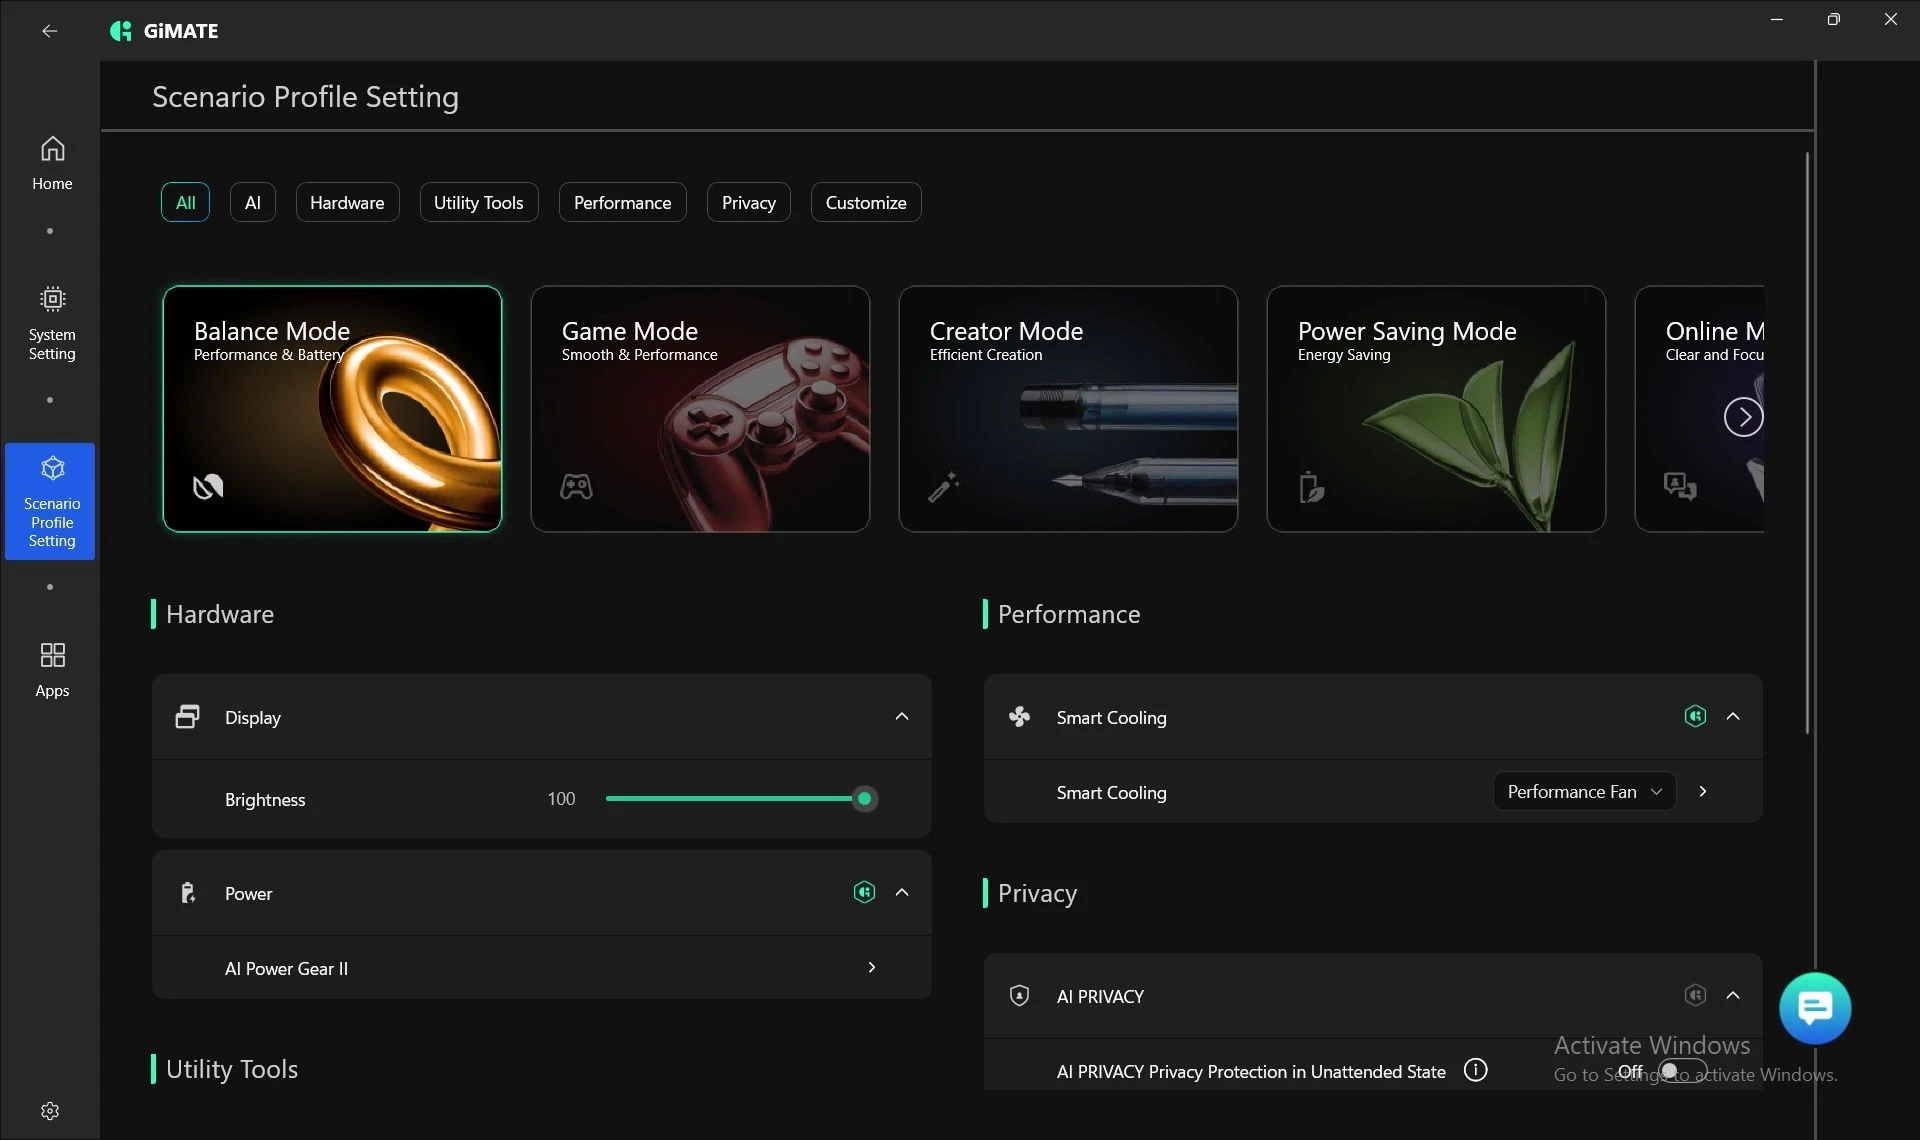Open the Performance Fan dropdown
Viewport: 1920px width, 1140px height.
point(1584,791)
